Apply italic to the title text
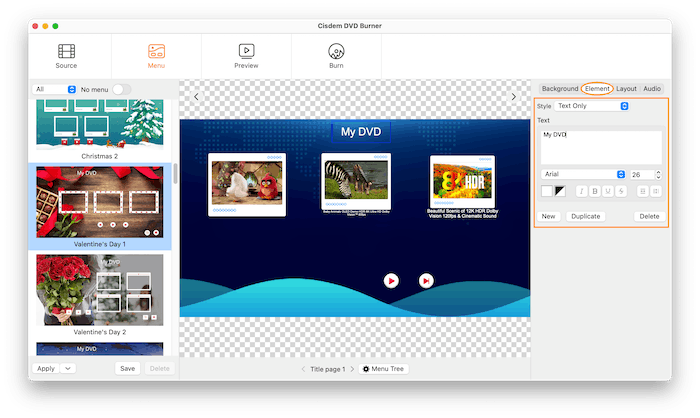The image size is (700, 418). [x=581, y=191]
